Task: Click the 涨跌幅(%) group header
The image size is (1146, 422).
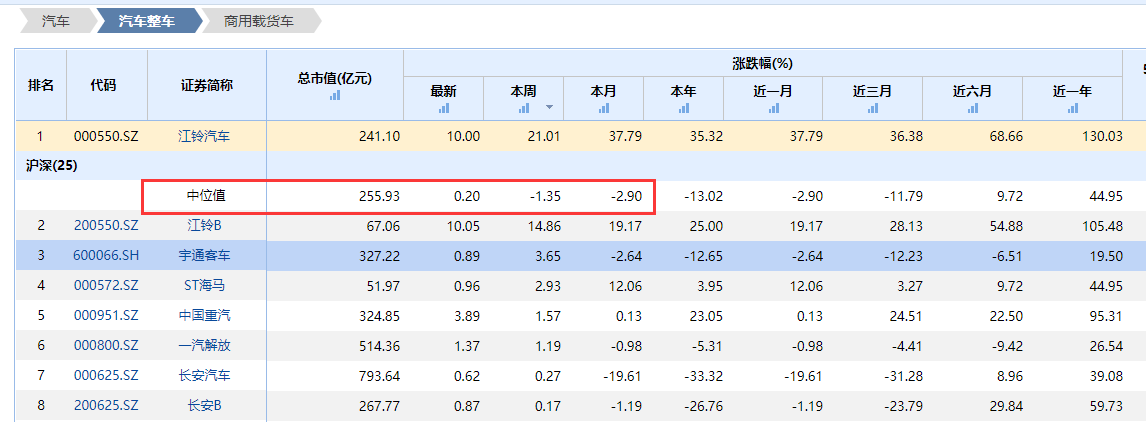Action: [x=762, y=64]
